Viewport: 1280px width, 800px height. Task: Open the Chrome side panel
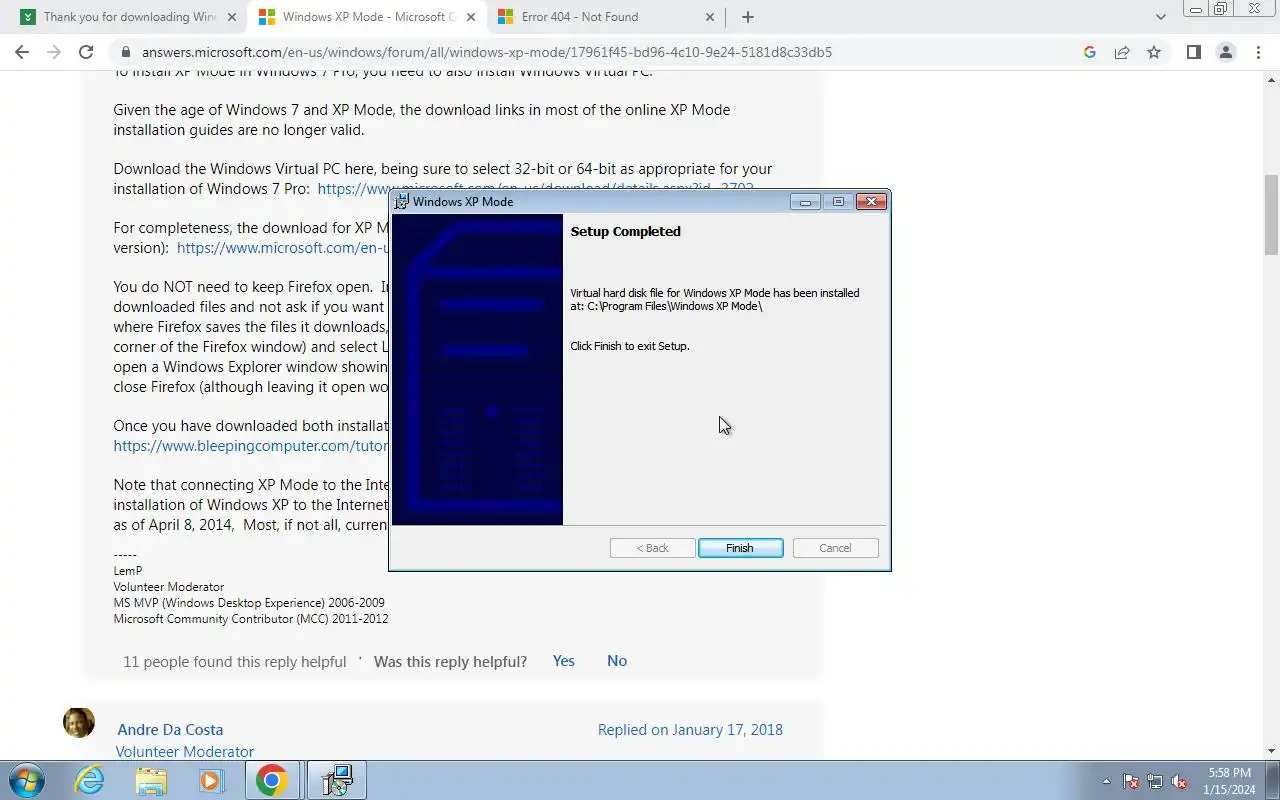[x=1193, y=52]
